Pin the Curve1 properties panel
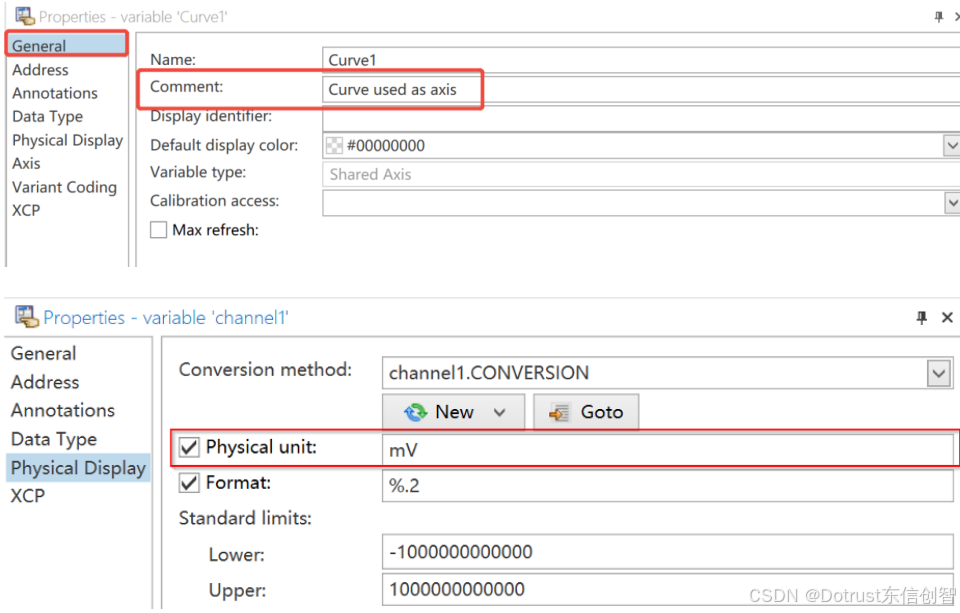 tap(939, 17)
